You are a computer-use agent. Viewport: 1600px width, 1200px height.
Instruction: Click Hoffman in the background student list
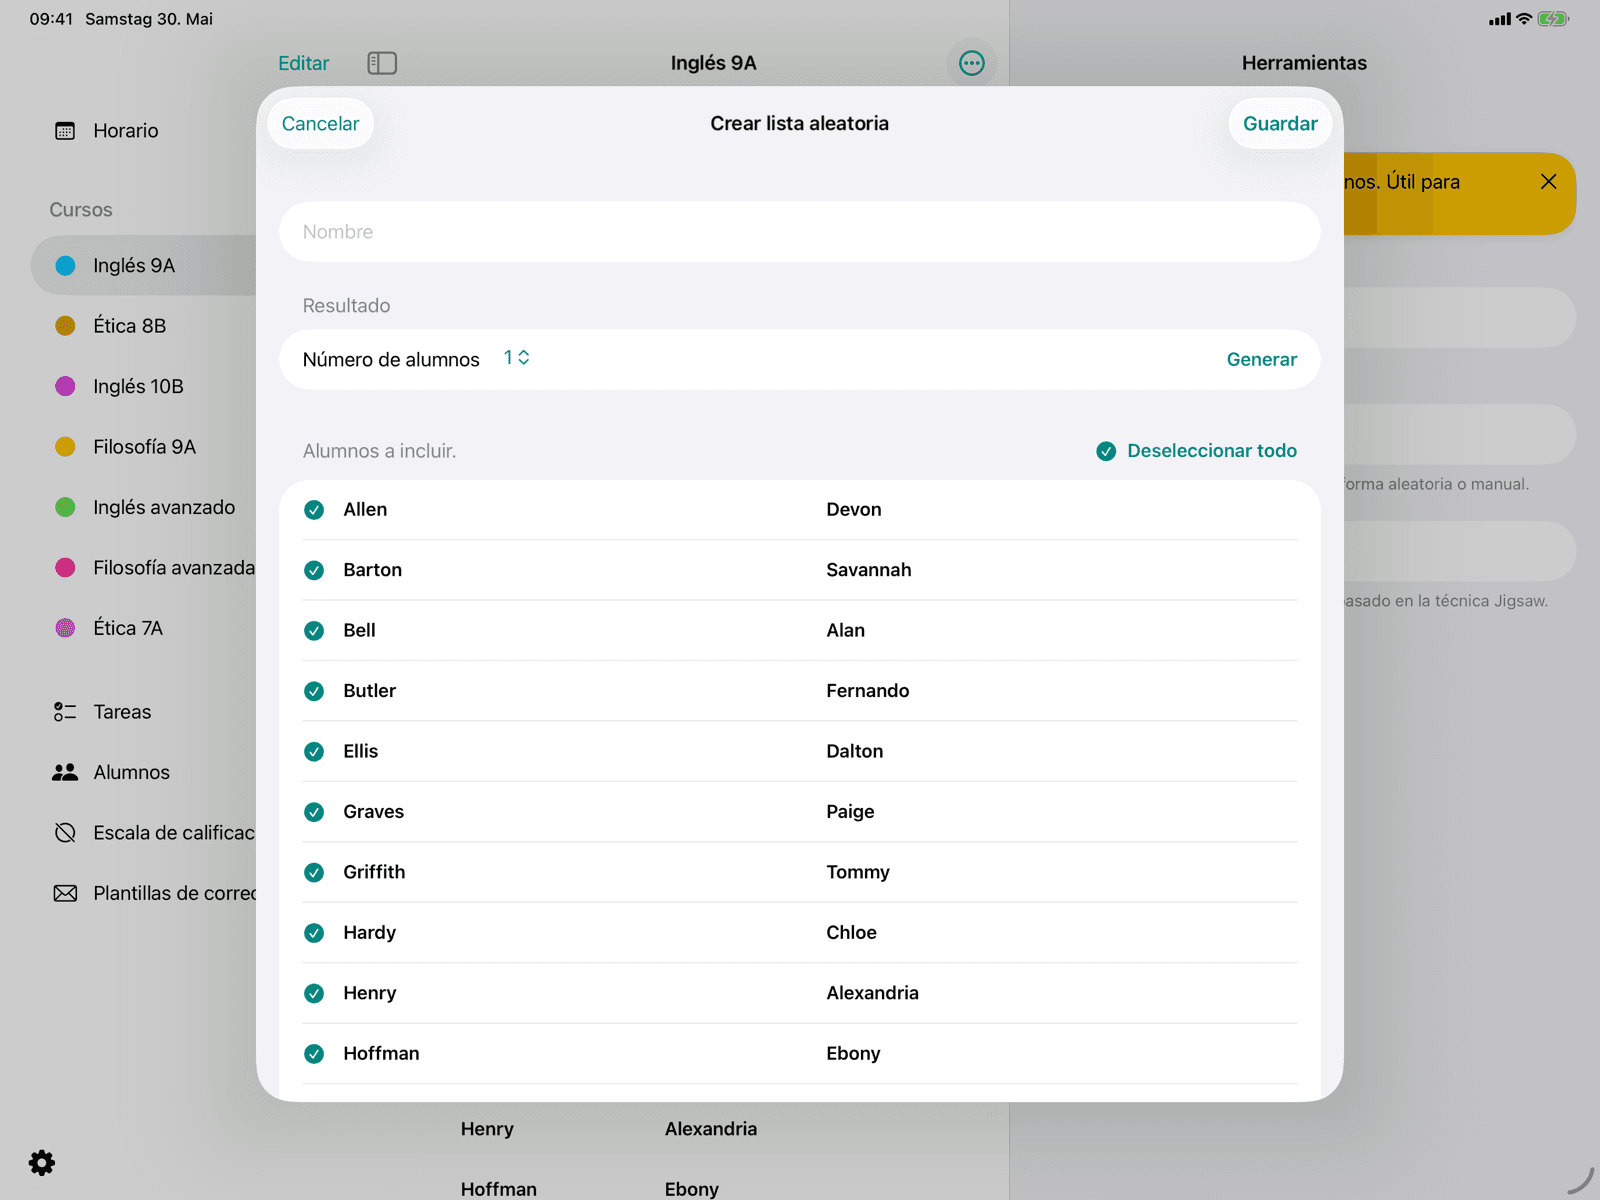498,1189
